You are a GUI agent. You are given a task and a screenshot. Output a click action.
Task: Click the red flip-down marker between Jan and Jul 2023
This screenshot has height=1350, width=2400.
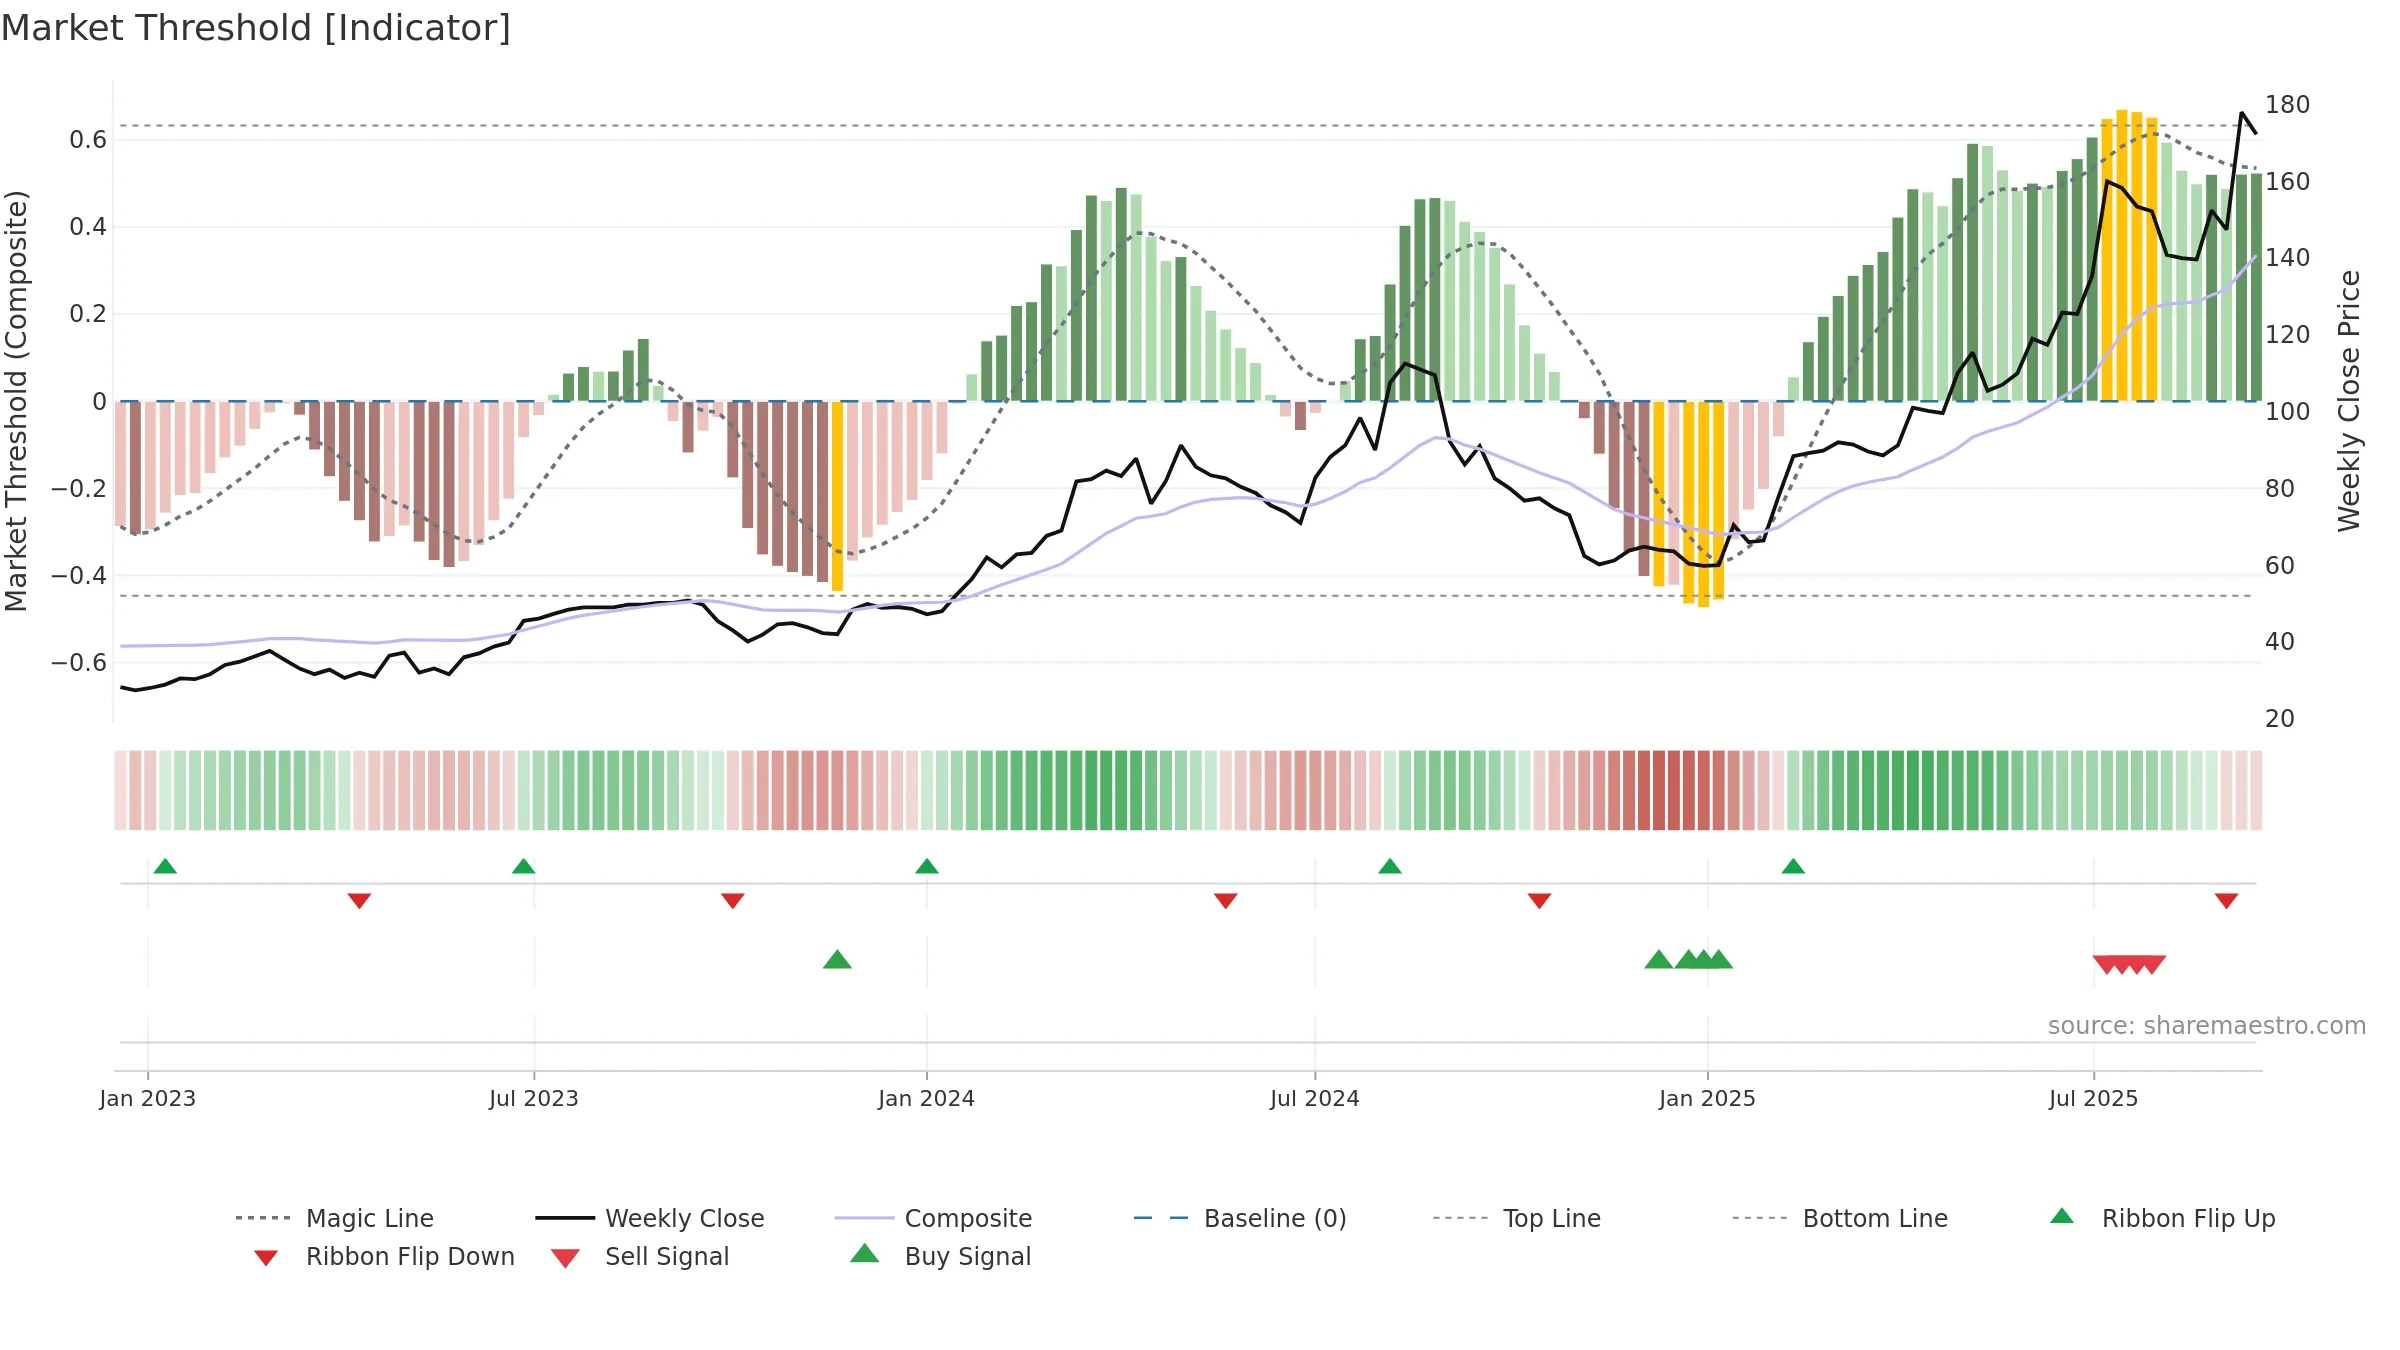coord(359,901)
